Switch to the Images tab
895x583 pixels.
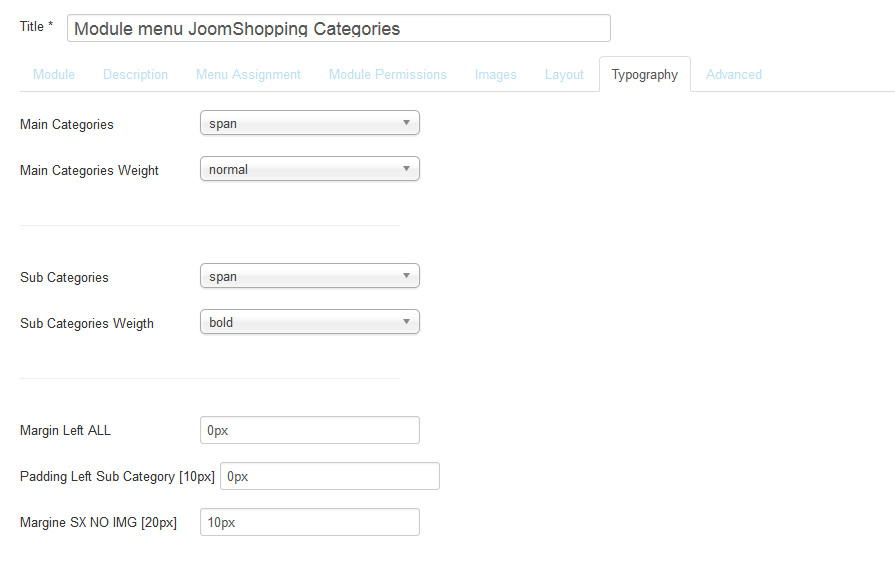(x=495, y=74)
